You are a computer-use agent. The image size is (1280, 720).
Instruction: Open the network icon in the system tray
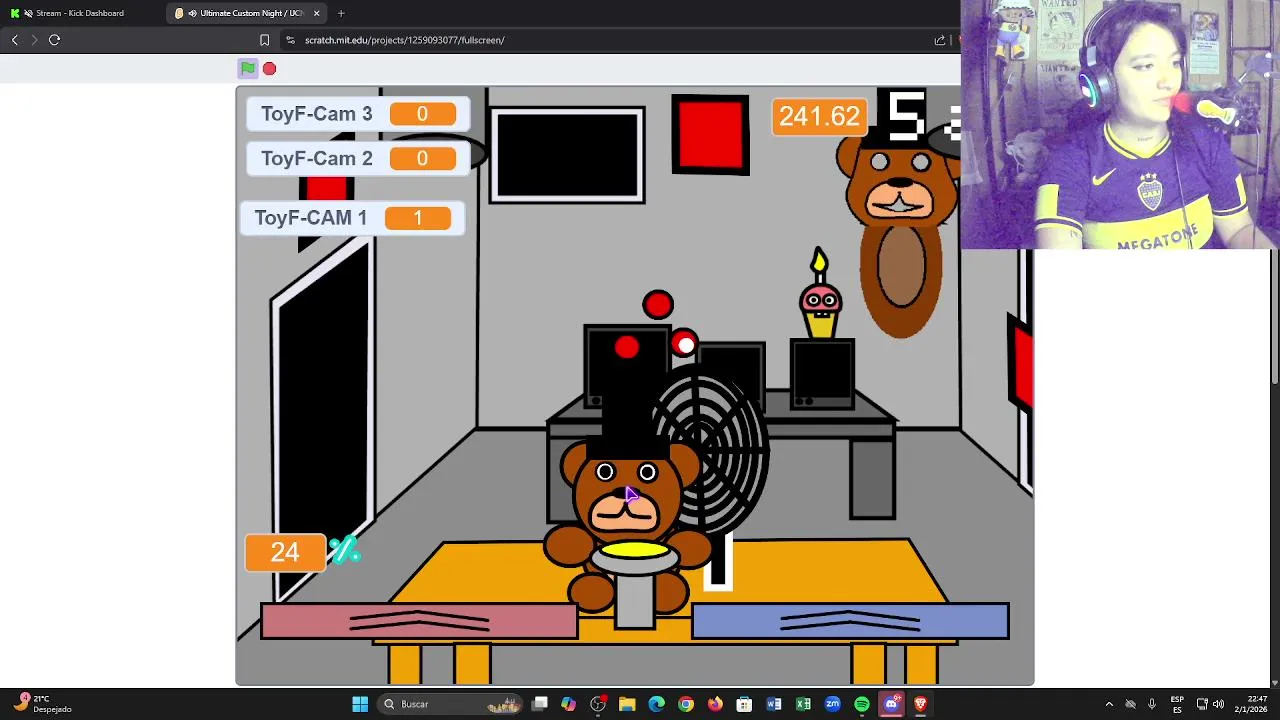click(1202, 704)
